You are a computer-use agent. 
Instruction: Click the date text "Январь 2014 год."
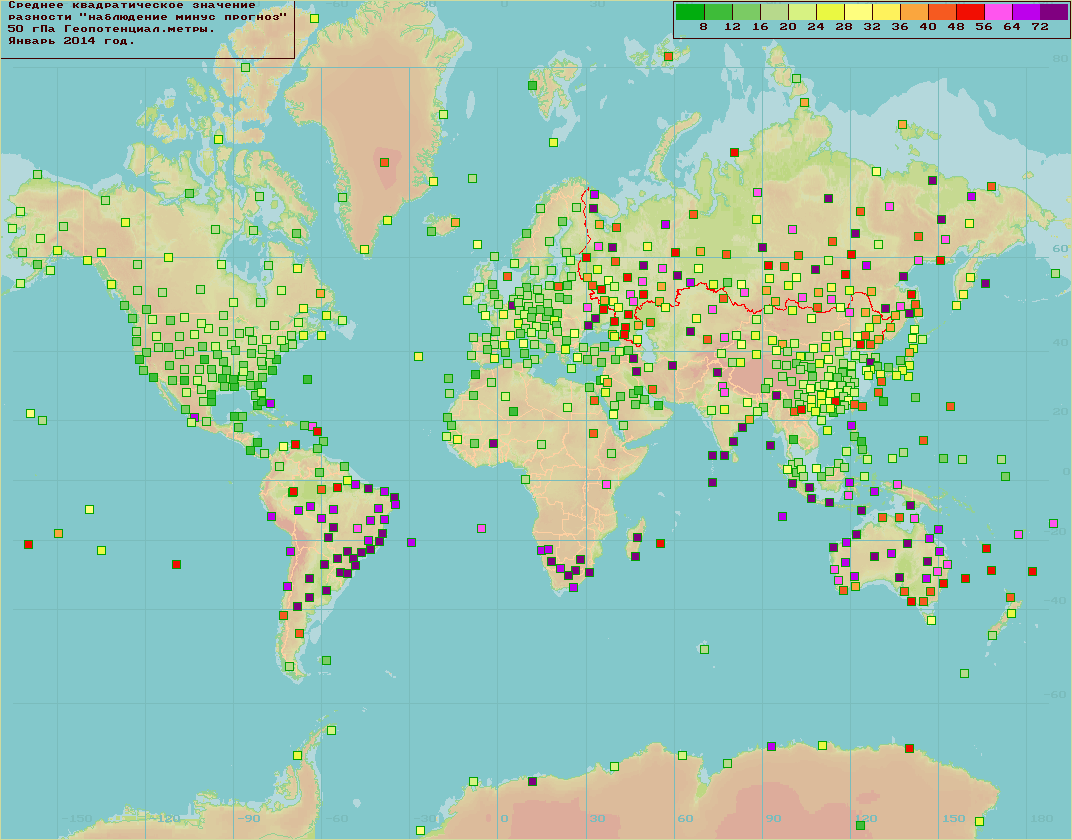(x=71, y=41)
